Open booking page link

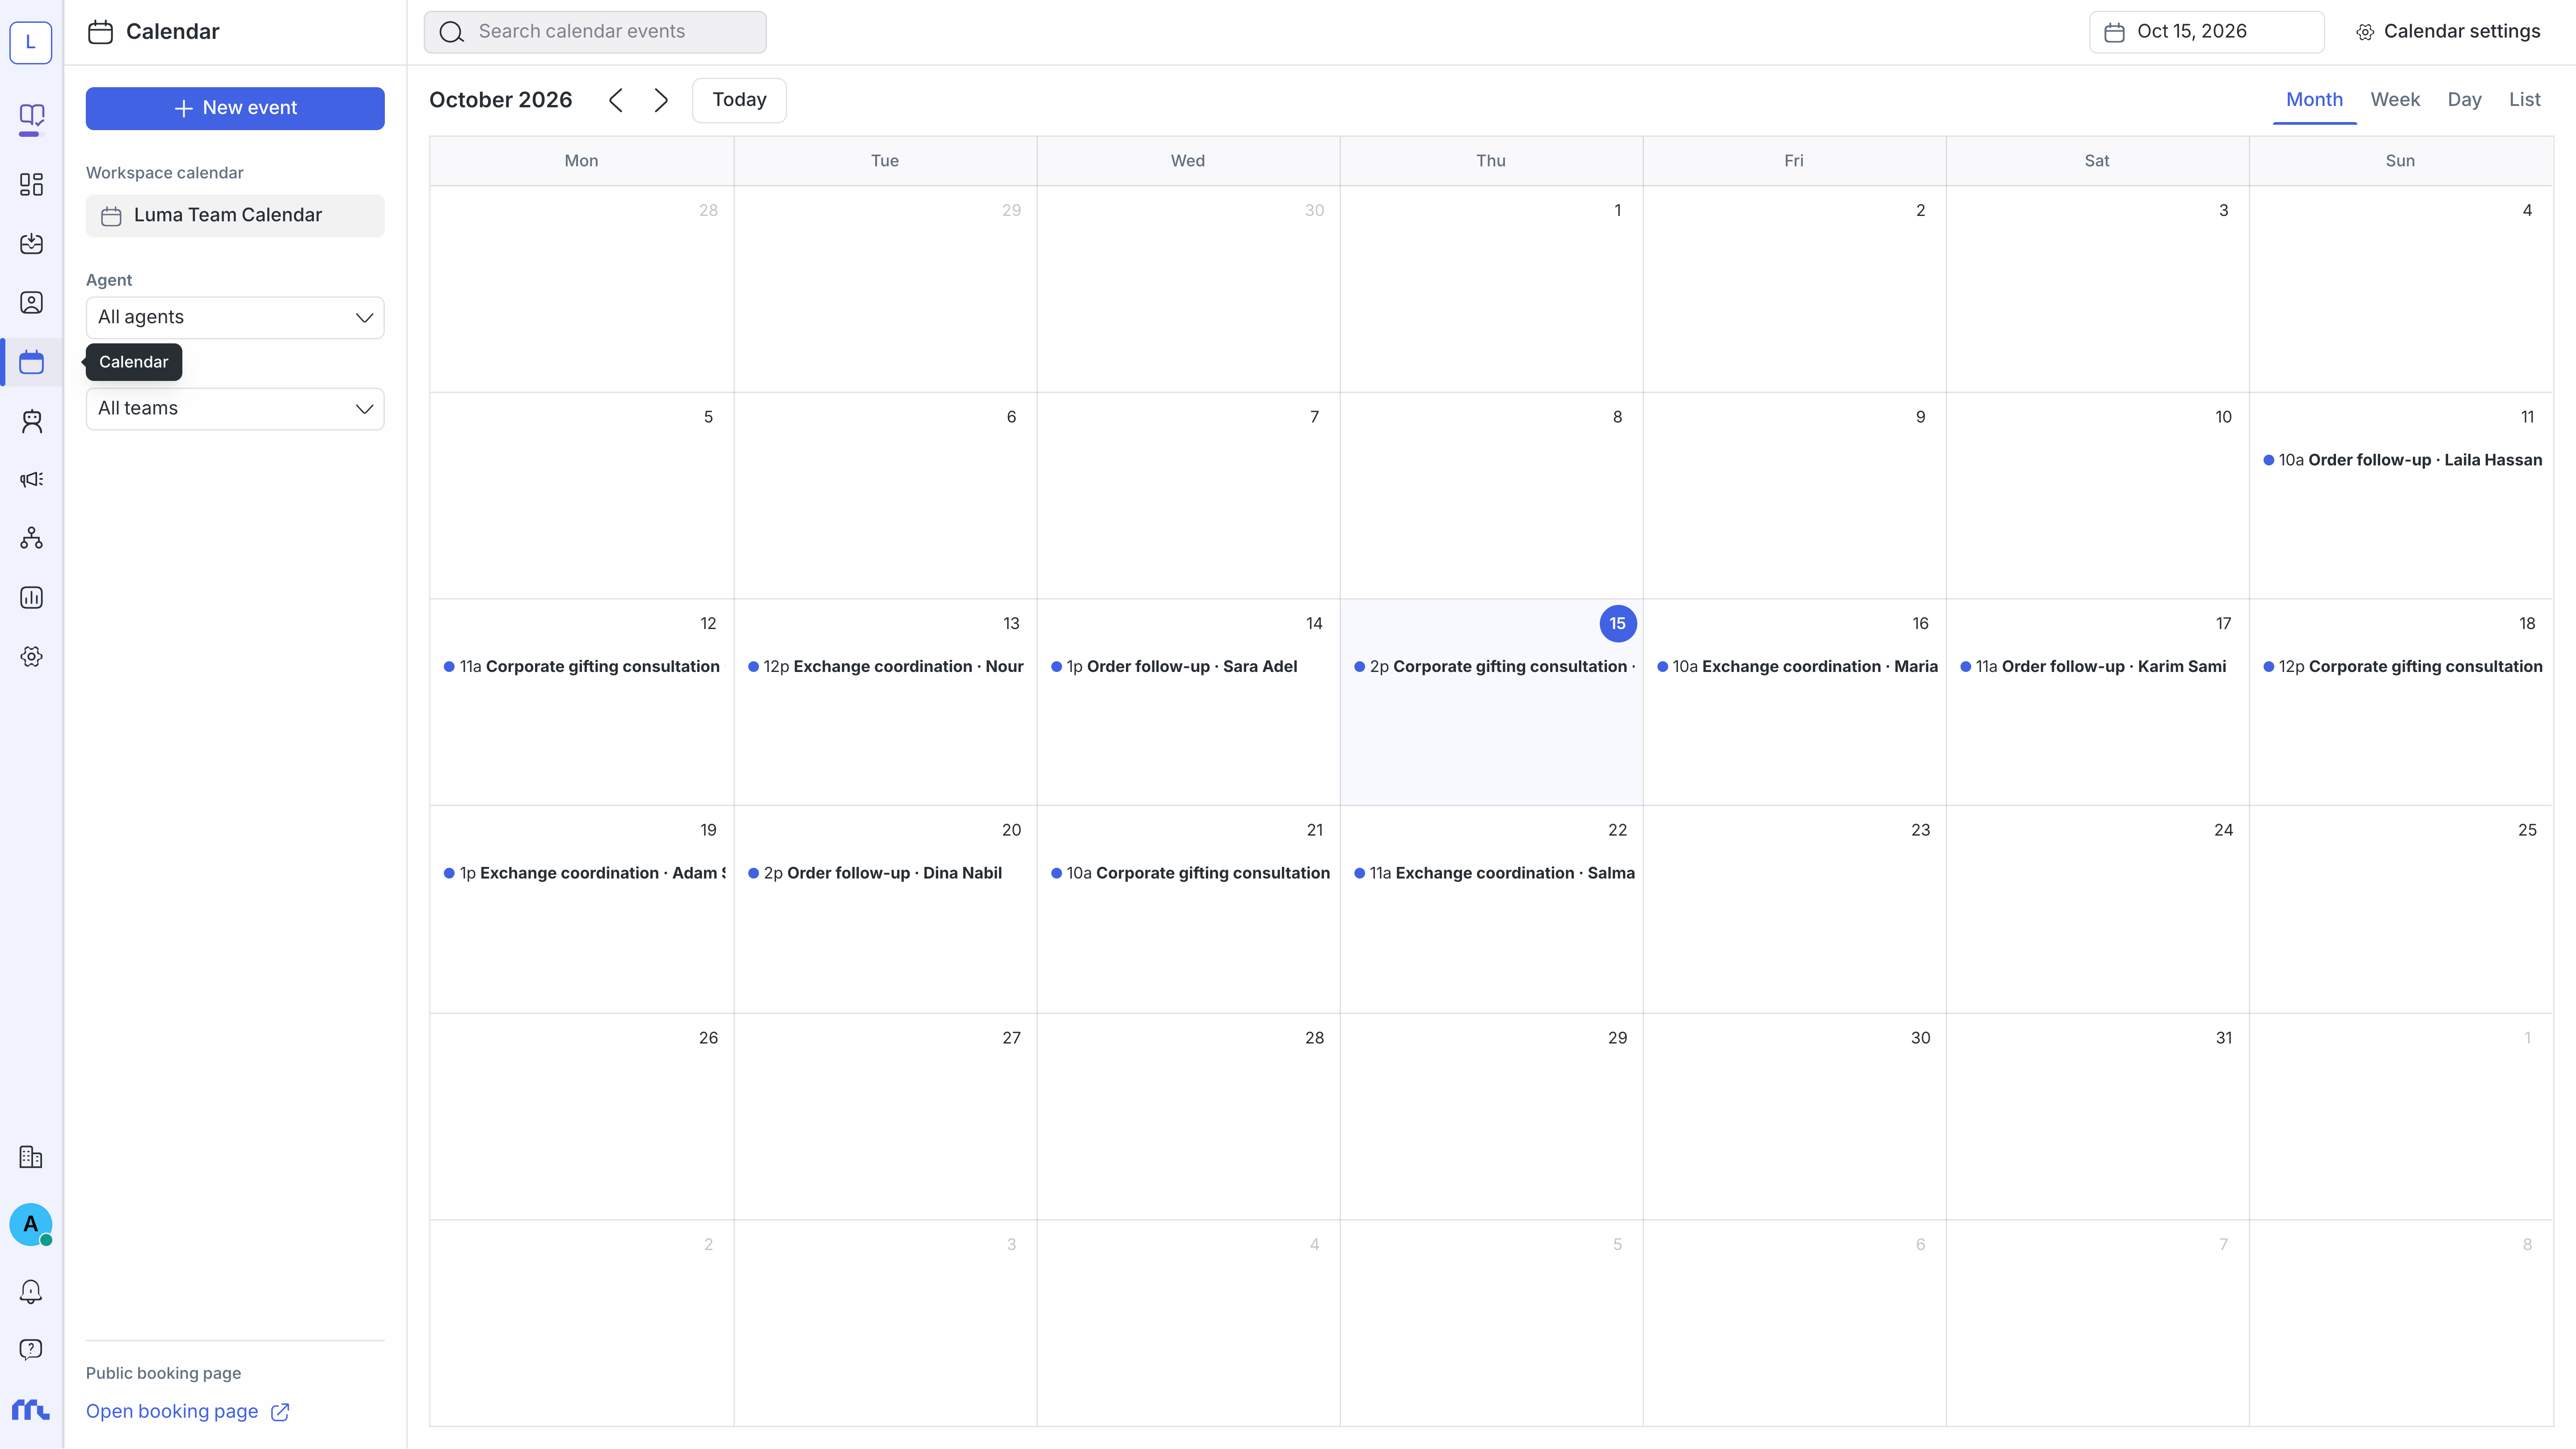click(188, 1411)
